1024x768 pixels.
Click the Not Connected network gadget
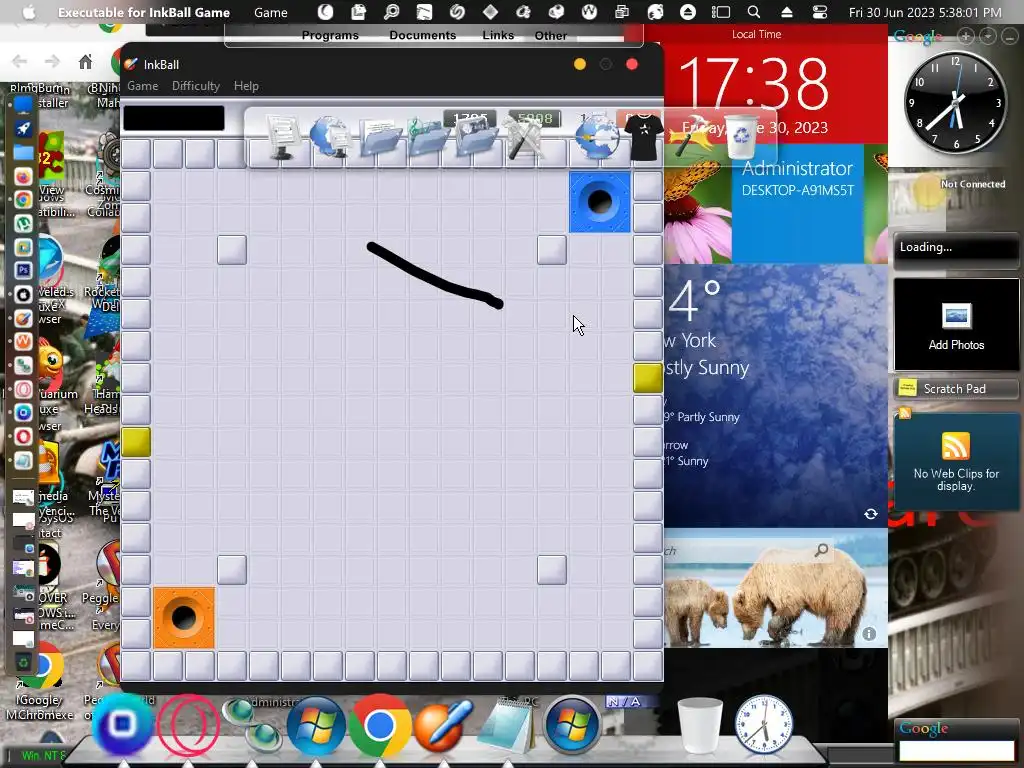955,198
